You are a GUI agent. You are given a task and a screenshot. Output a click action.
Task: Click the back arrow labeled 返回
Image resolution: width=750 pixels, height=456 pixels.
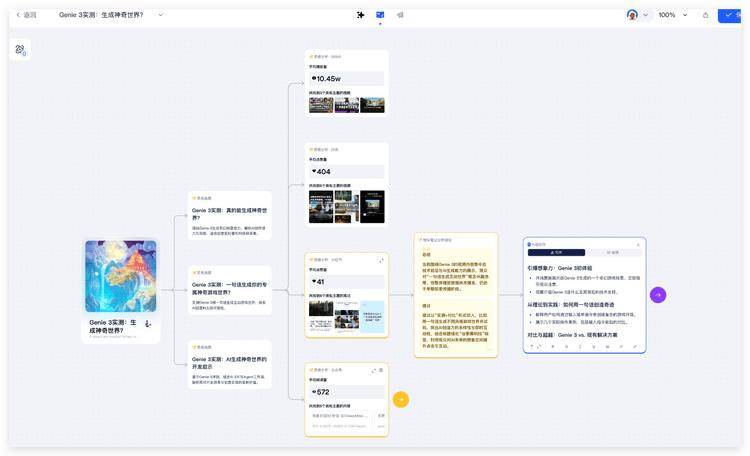26,15
